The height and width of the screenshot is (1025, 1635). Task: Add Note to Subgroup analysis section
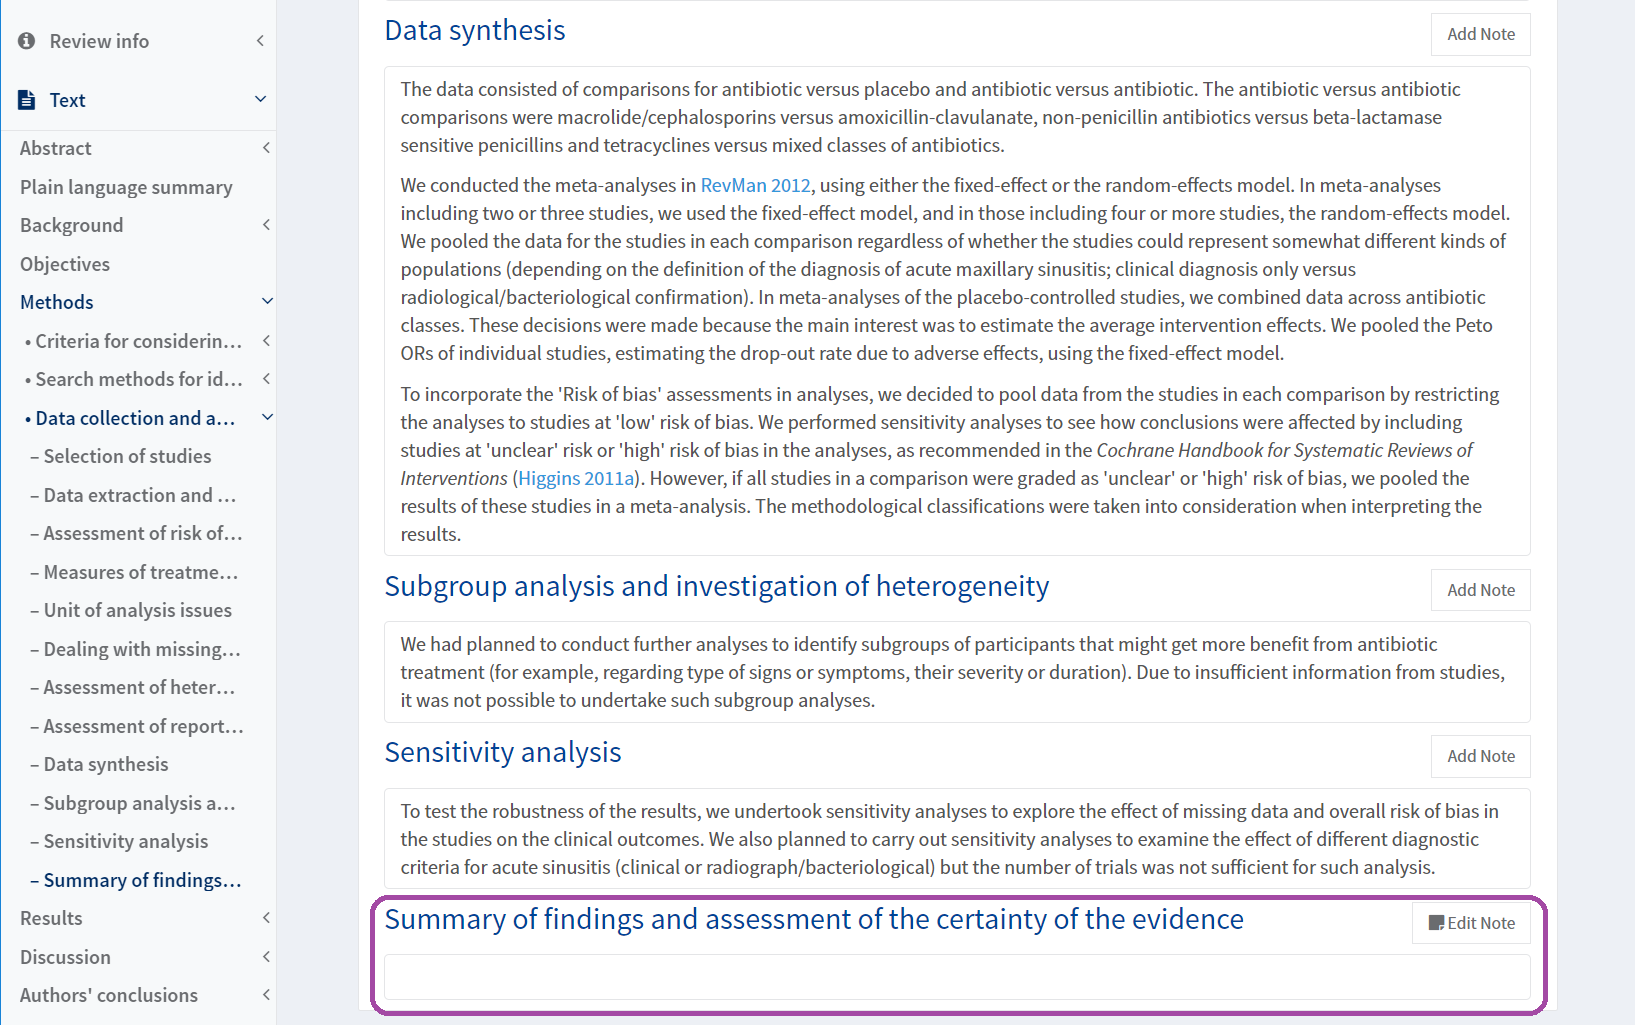pyautogui.click(x=1481, y=590)
